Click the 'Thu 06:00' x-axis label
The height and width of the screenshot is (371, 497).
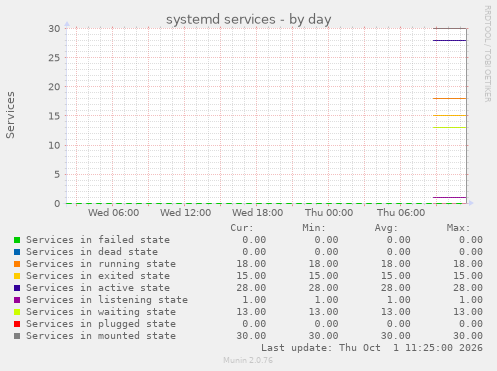point(401,213)
